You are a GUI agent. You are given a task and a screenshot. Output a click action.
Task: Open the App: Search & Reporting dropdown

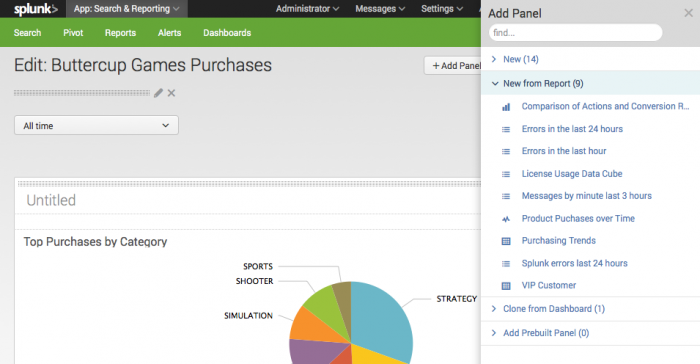tap(127, 9)
